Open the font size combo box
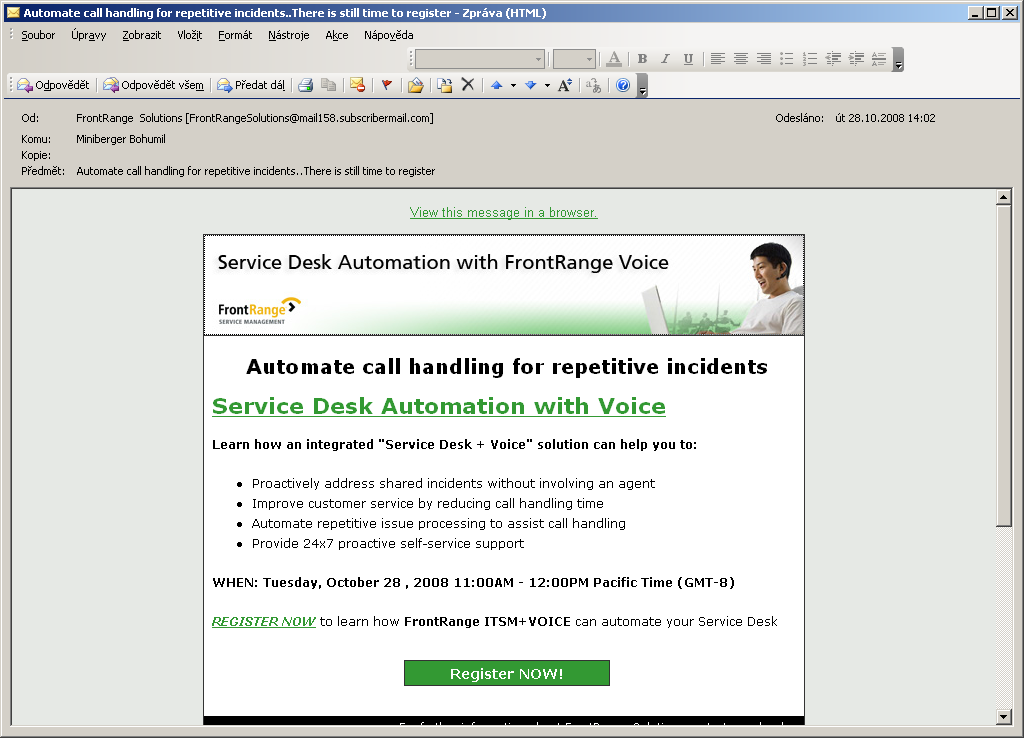 click(x=574, y=59)
